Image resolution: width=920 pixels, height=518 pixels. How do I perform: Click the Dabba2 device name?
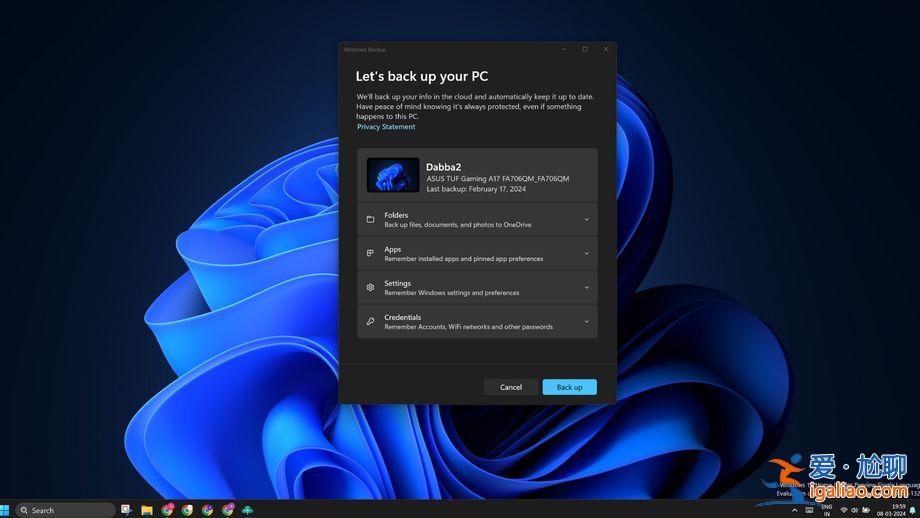tap(444, 167)
